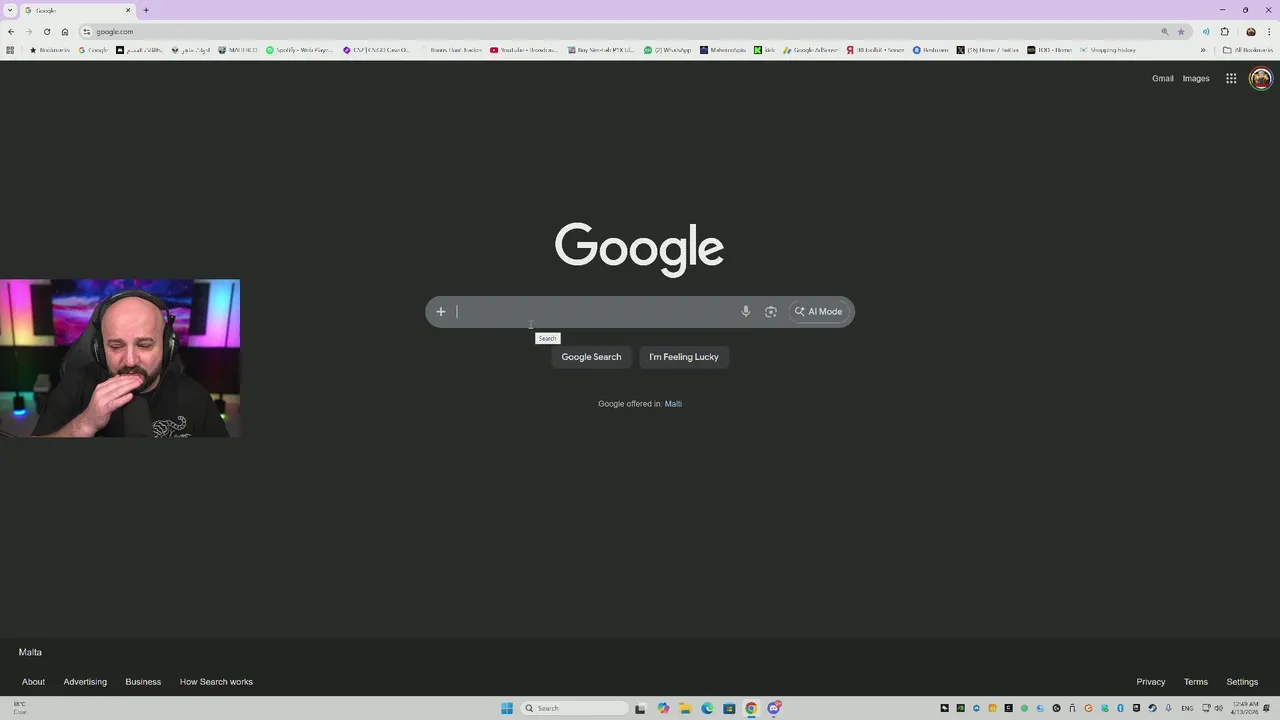Click I'm Feeling Lucky button
This screenshot has height=720, width=1280.
(x=684, y=357)
